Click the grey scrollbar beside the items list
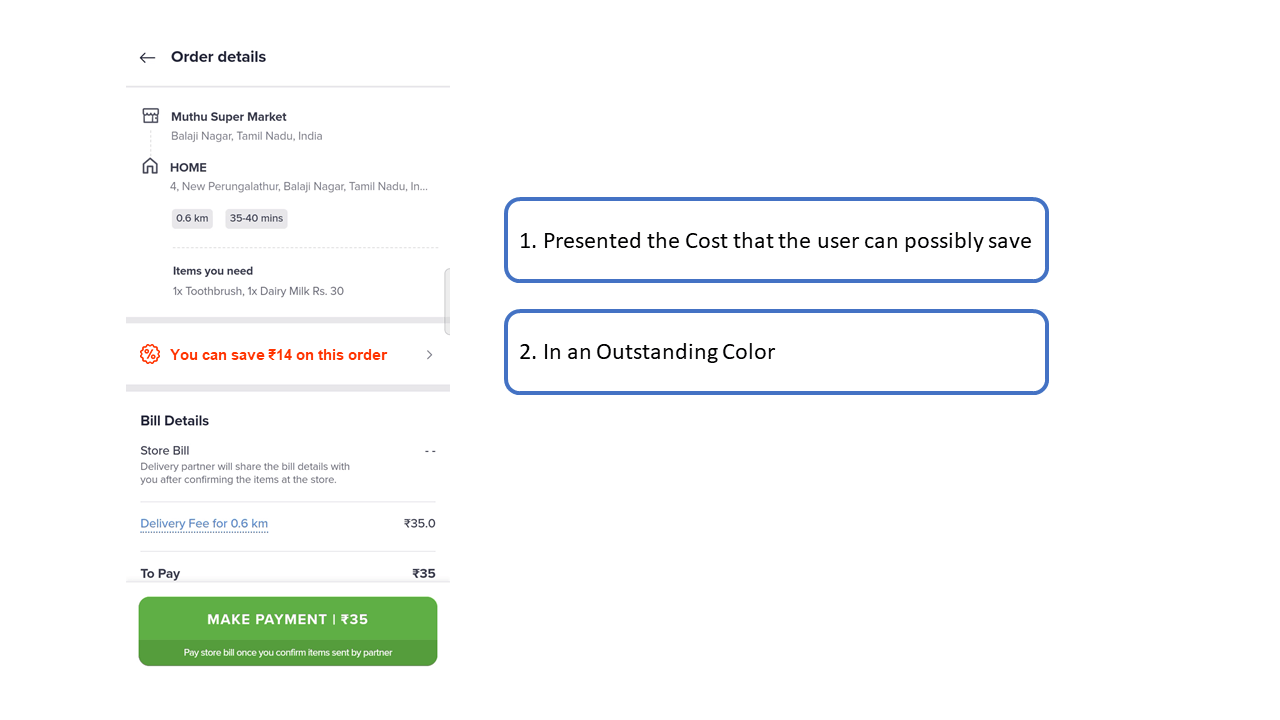Screen dimensions: 1280x720 (447, 301)
